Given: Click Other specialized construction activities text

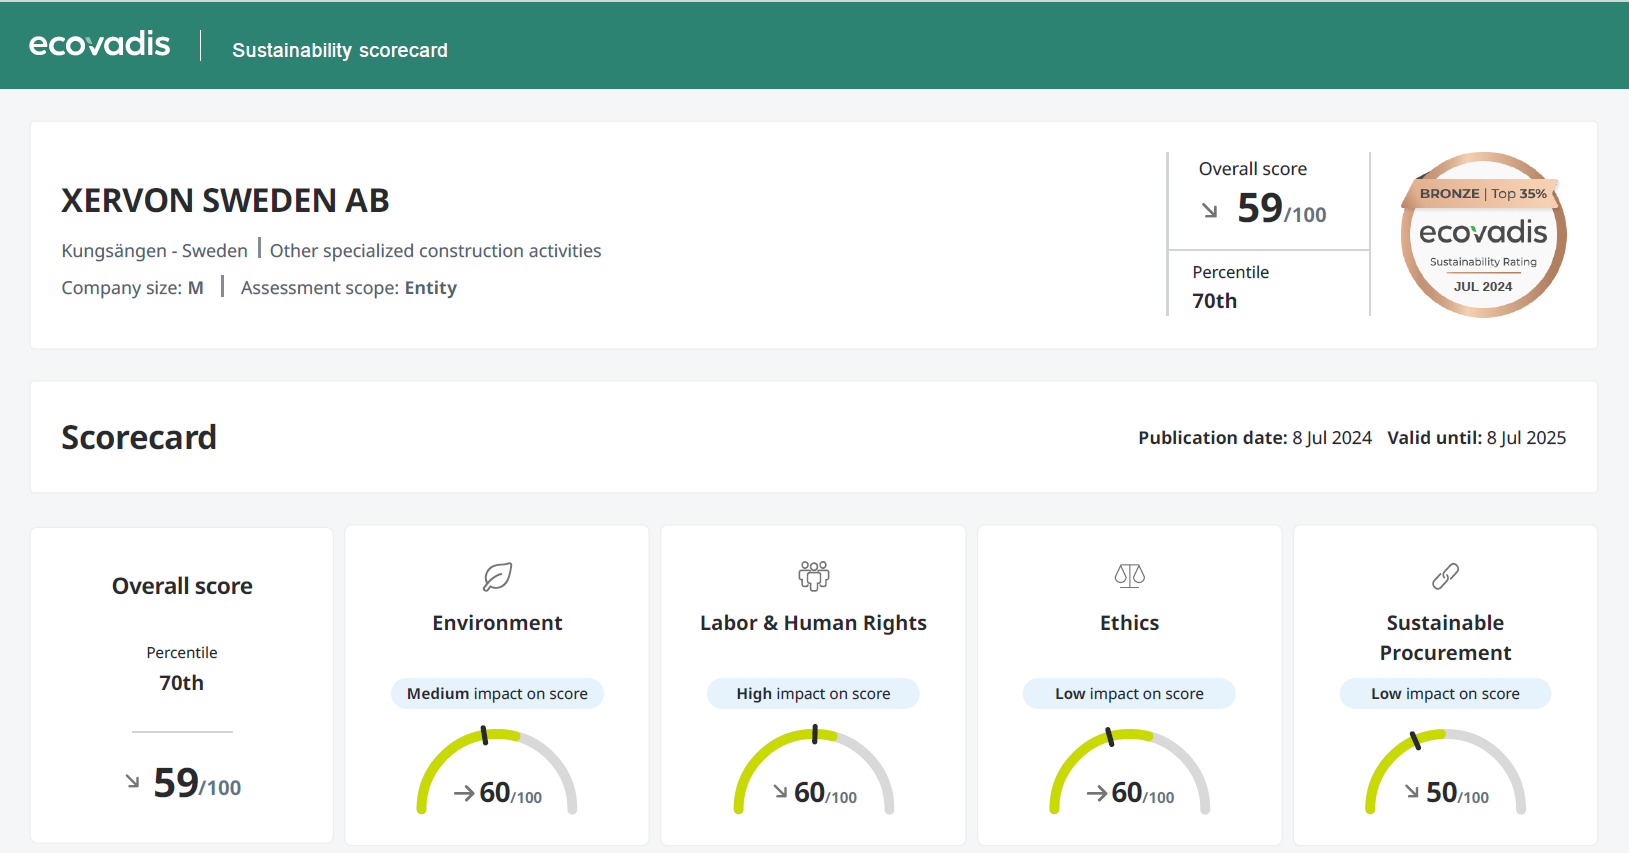Looking at the screenshot, I should (x=435, y=251).
